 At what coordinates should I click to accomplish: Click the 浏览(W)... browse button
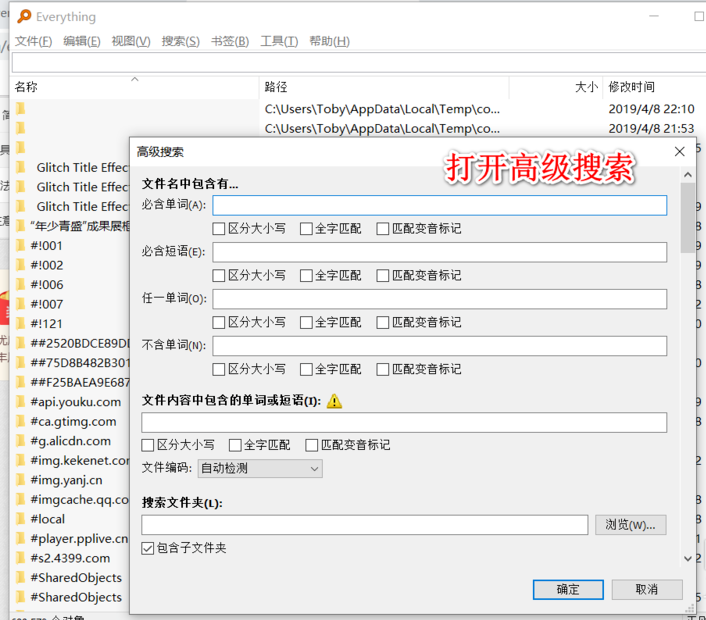pos(630,525)
